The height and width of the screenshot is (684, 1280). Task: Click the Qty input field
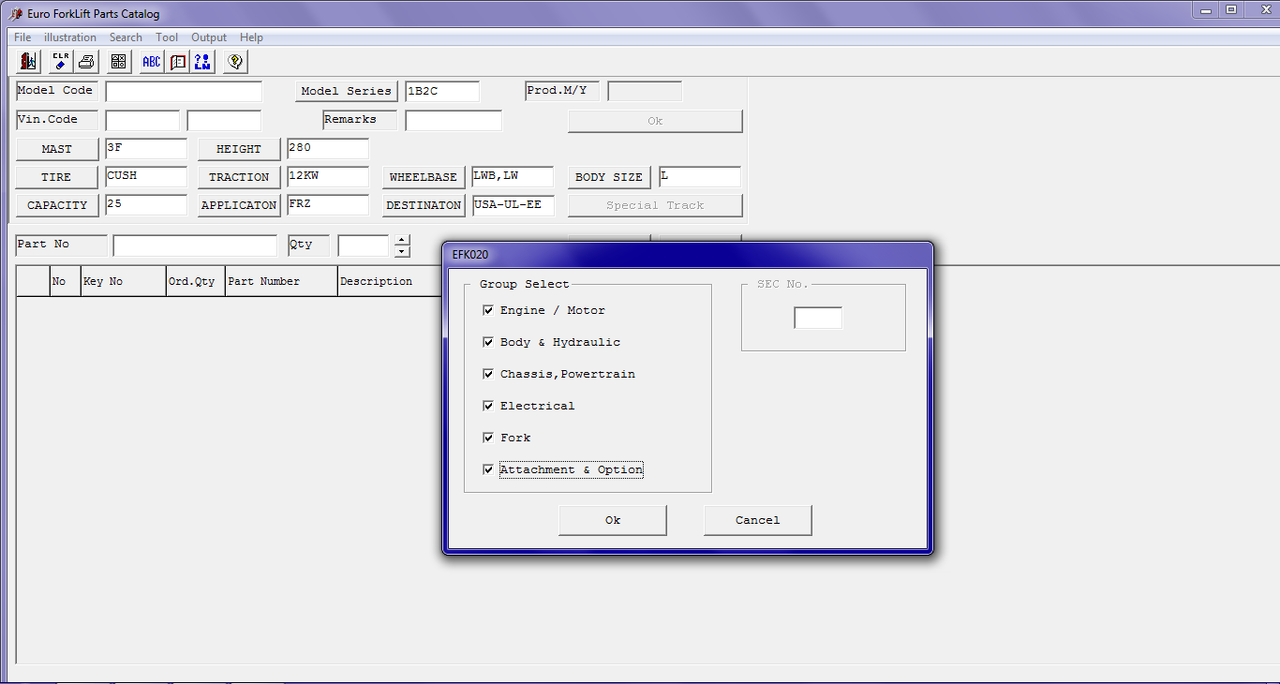364,245
